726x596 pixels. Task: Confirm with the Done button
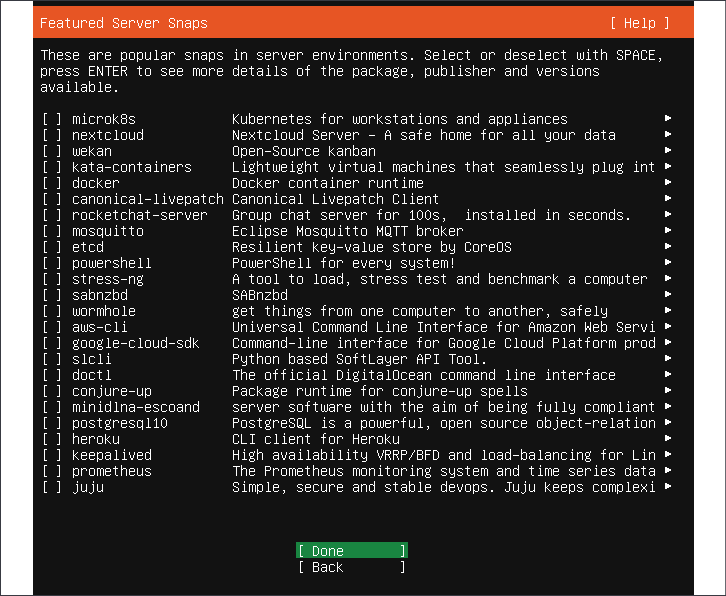pyautogui.click(x=352, y=551)
